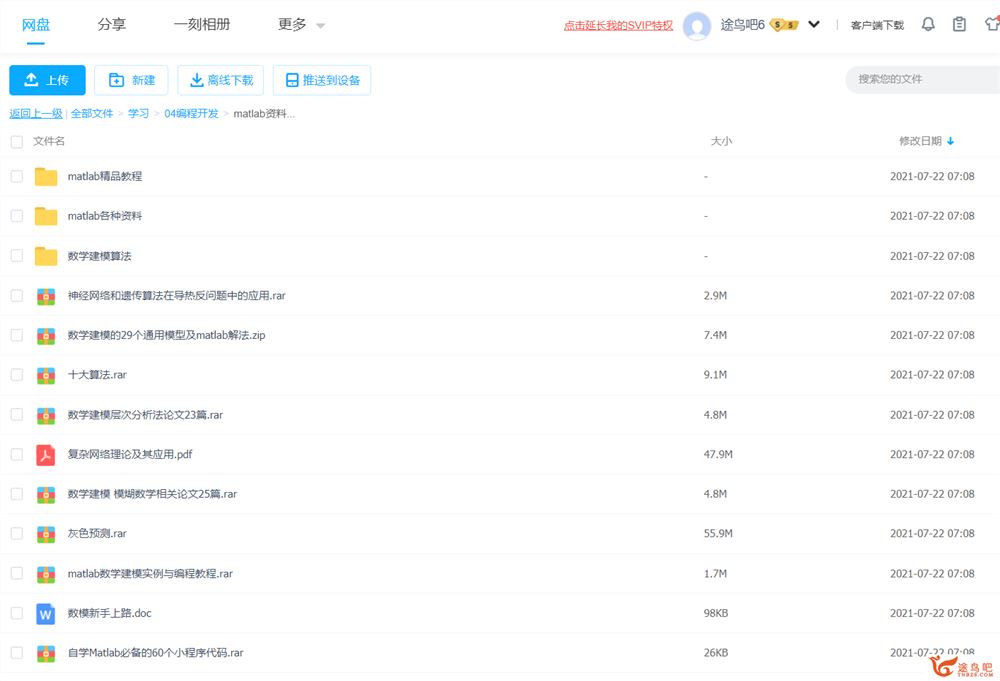Click the skin shirt icon at top right
Image resolution: width=1000 pixels, height=681 pixels.
(992, 24)
